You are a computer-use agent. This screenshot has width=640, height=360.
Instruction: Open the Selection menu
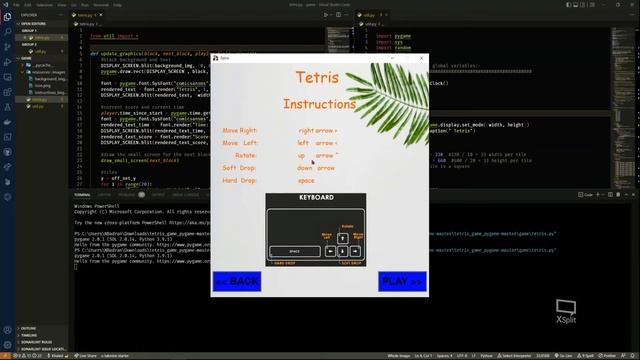pyautogui.click(x=44, y=5)
